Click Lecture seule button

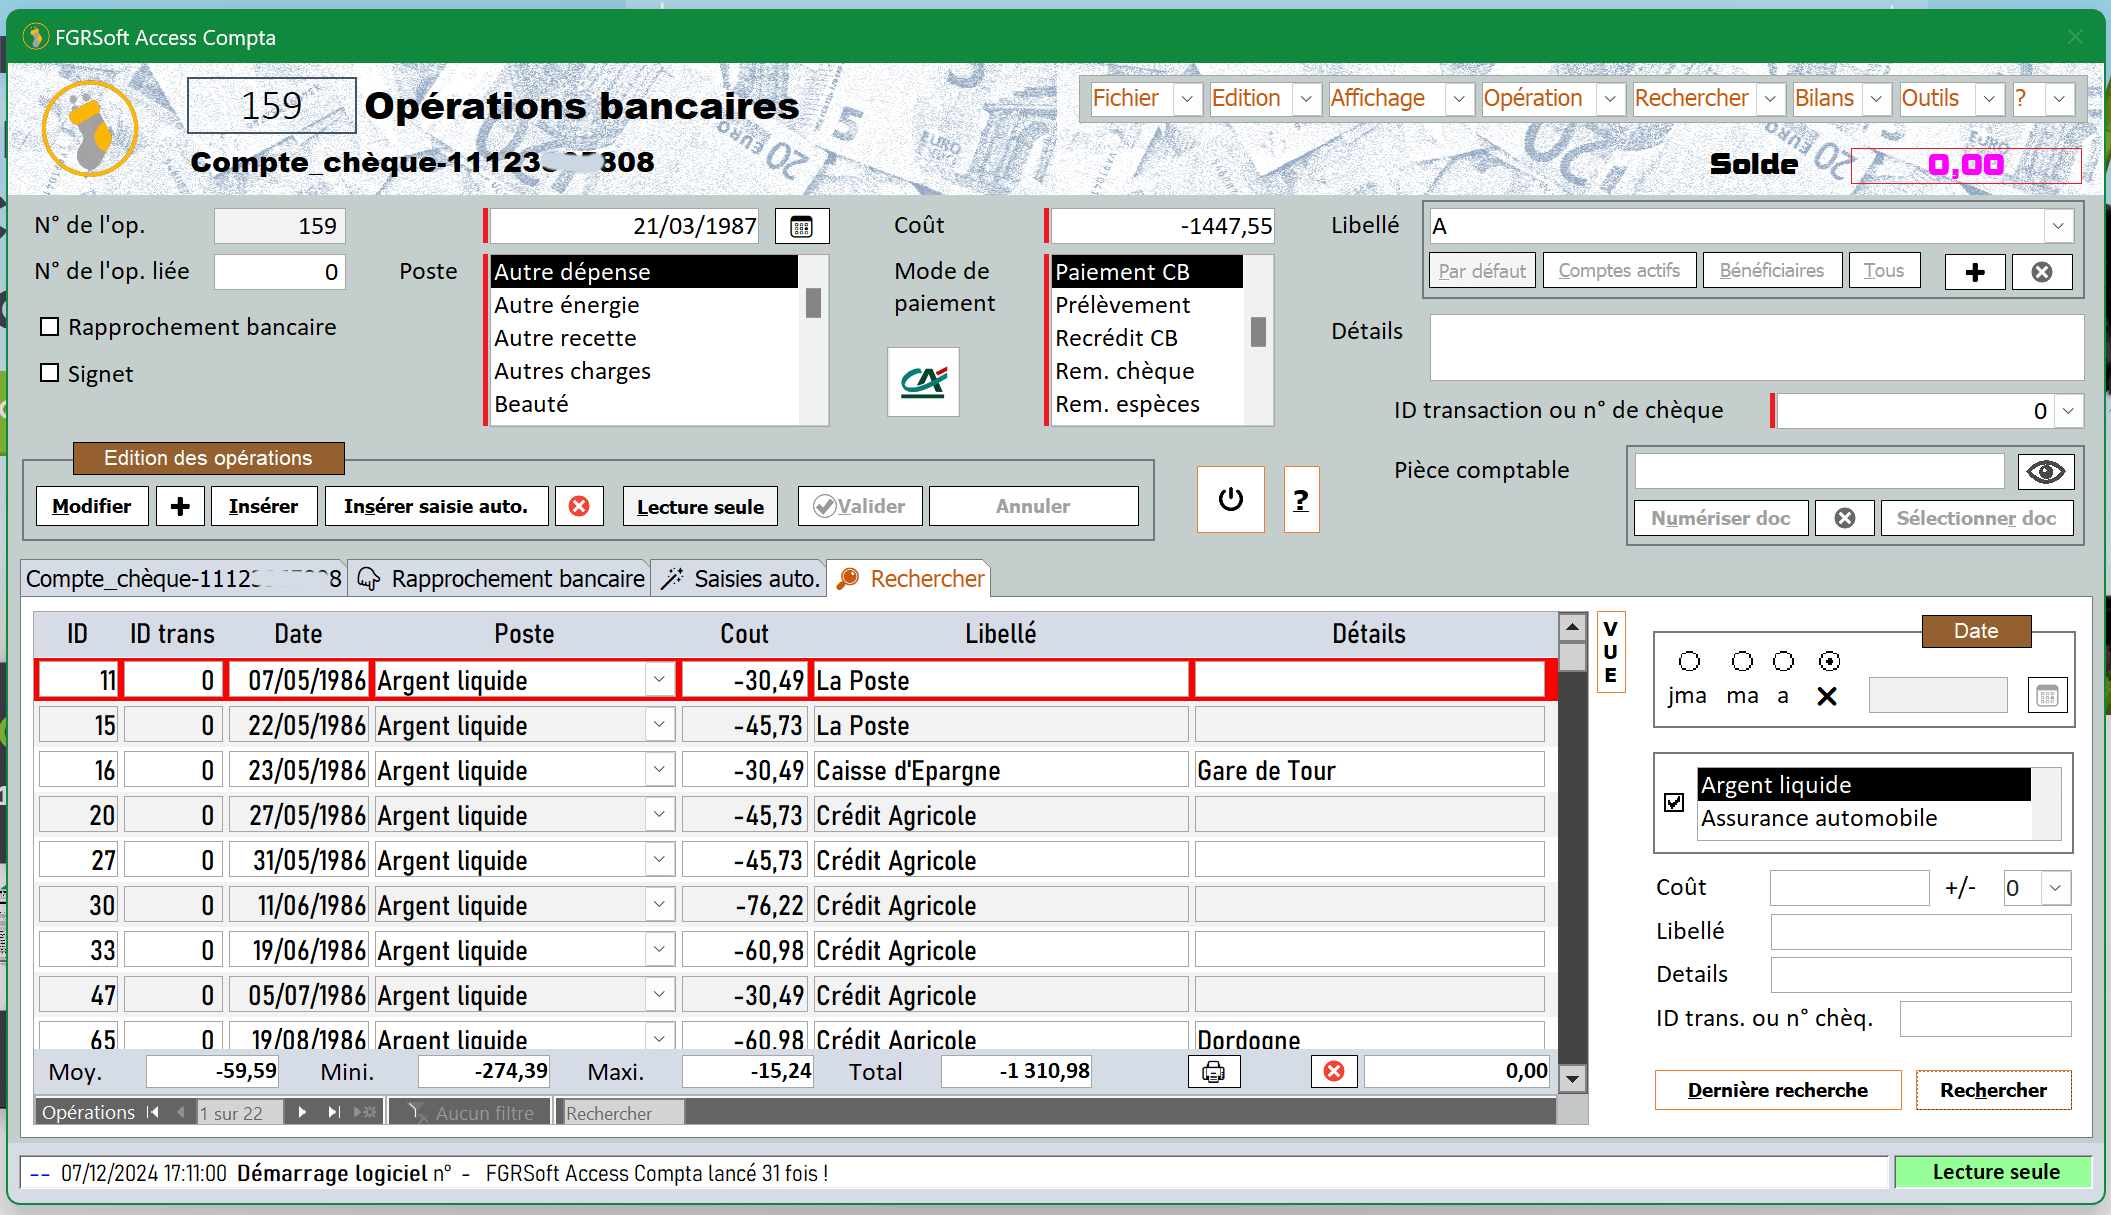(700, 506)
